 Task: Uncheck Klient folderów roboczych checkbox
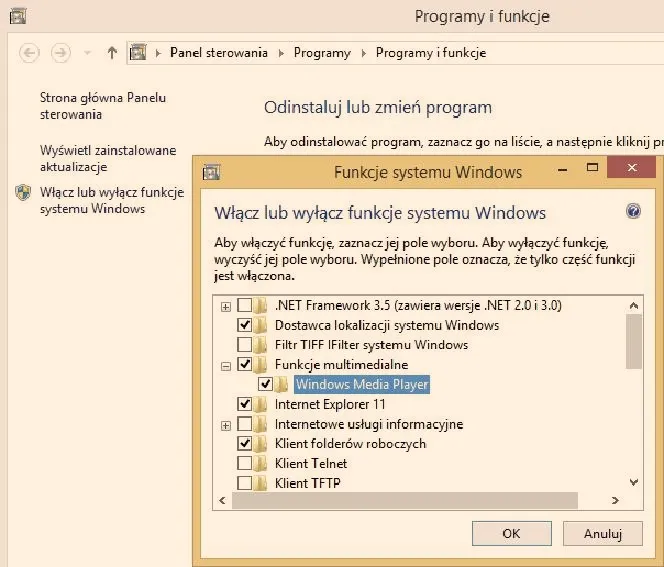coord(245,443)
